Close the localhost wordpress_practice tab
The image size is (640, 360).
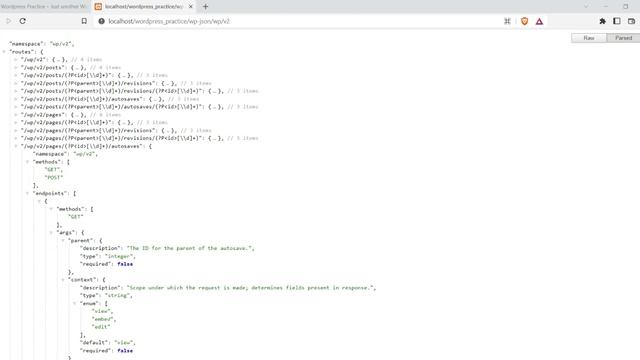tap(191, 7)
